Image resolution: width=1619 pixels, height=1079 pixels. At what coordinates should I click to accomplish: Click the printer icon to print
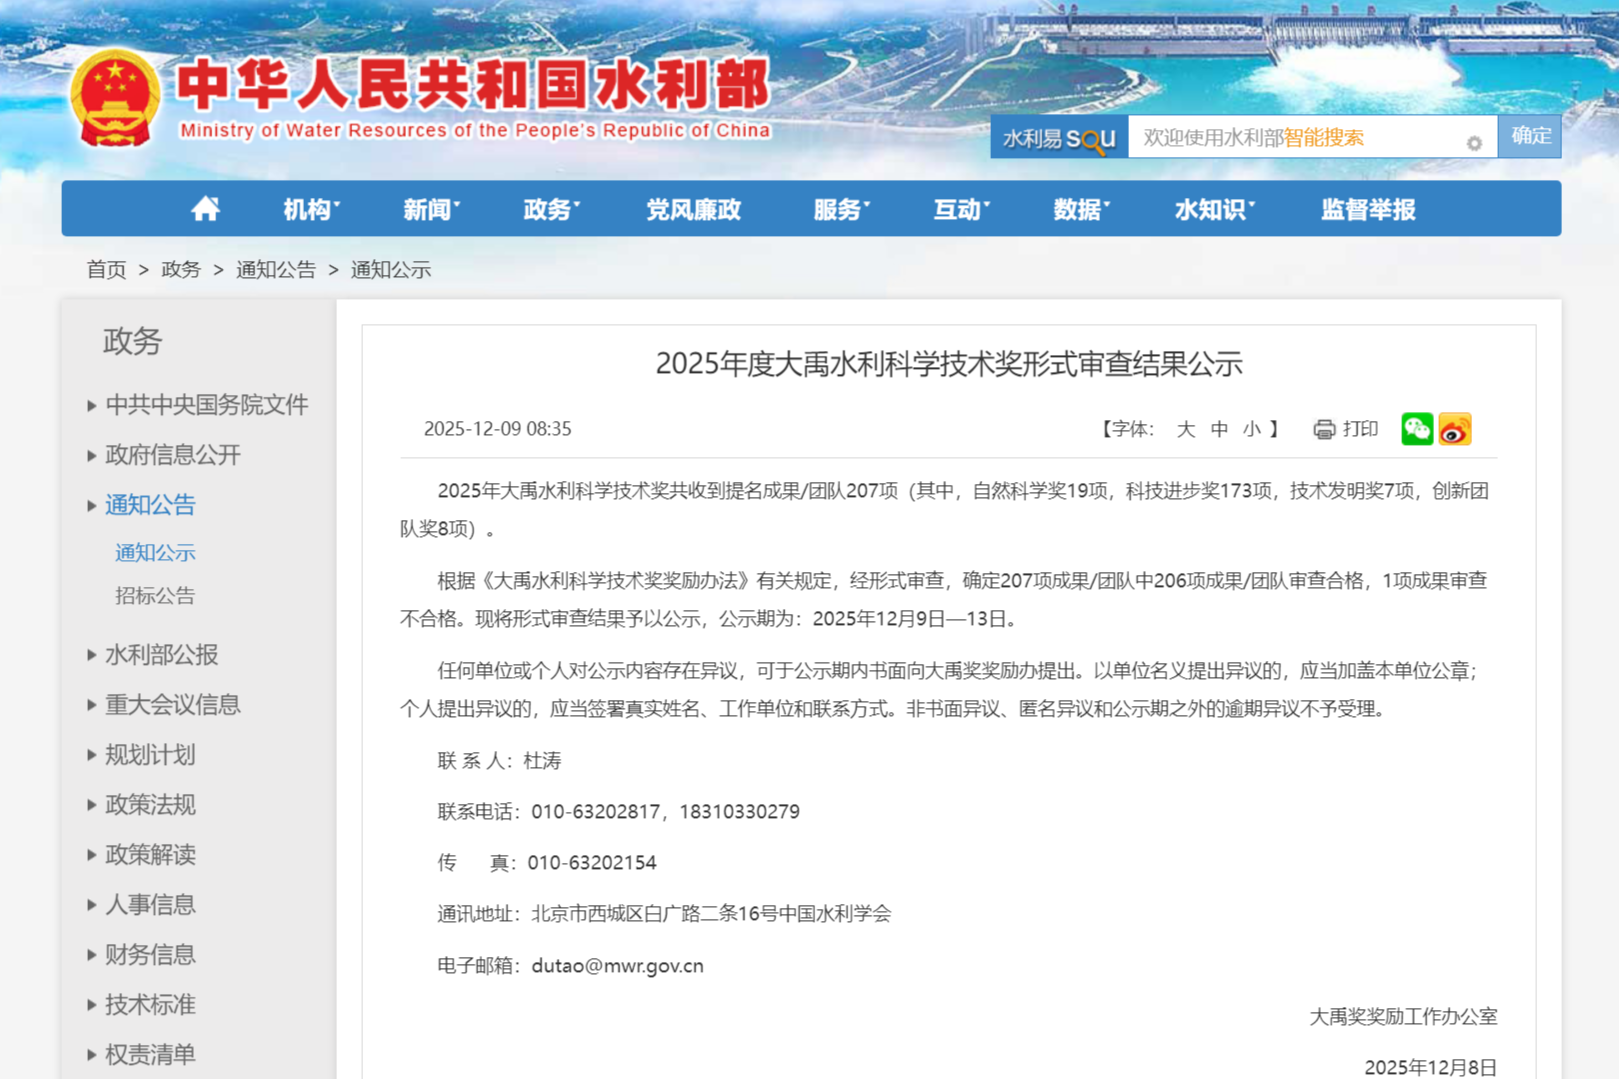1324,429
